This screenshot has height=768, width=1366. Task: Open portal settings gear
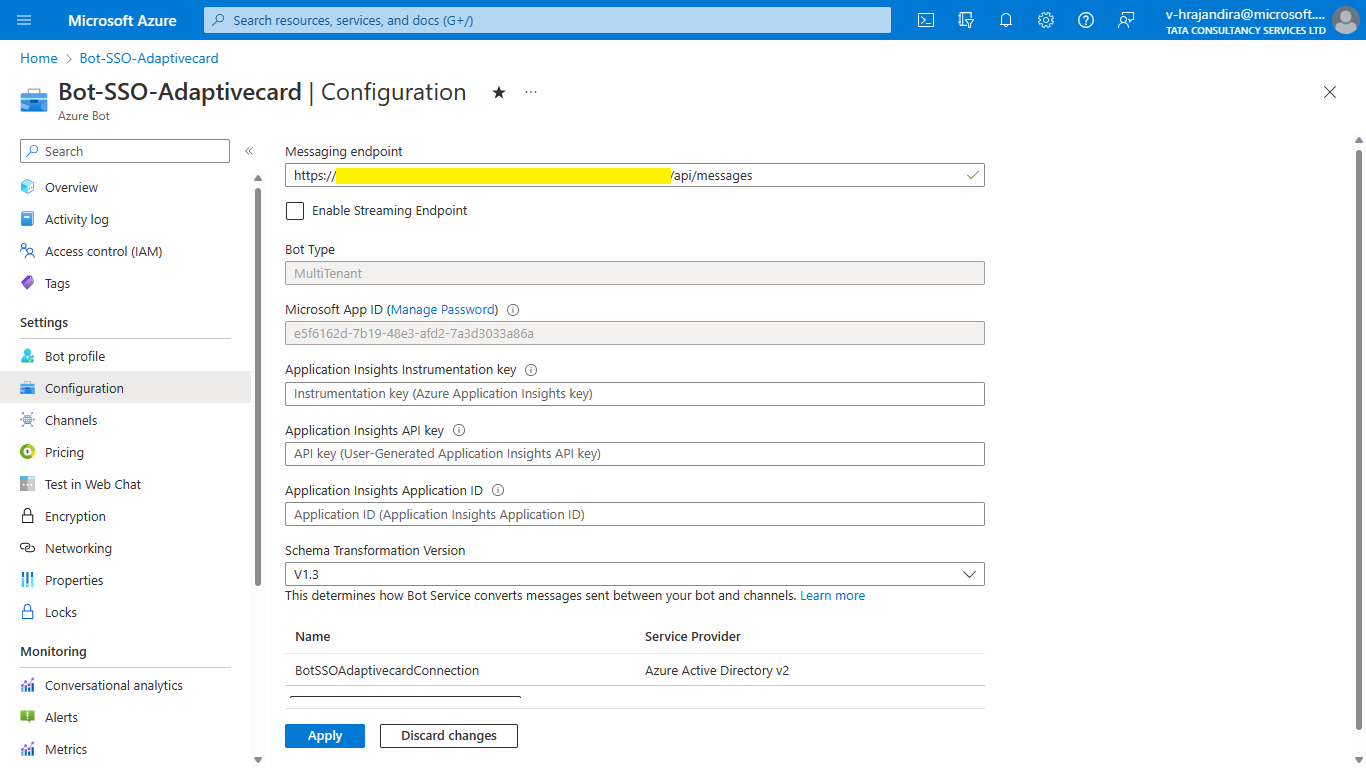(x=1046, y=20)
